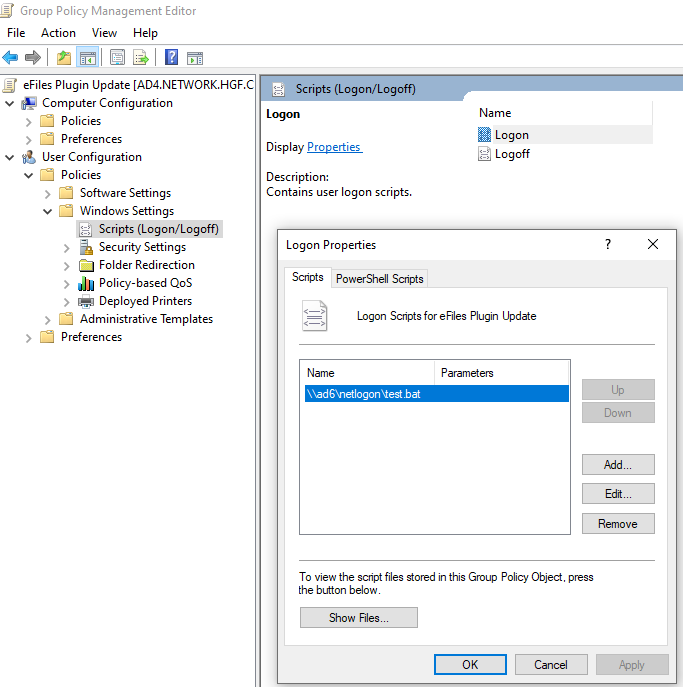Click the Add... button
683x687 pixels.
click(618, 465)
